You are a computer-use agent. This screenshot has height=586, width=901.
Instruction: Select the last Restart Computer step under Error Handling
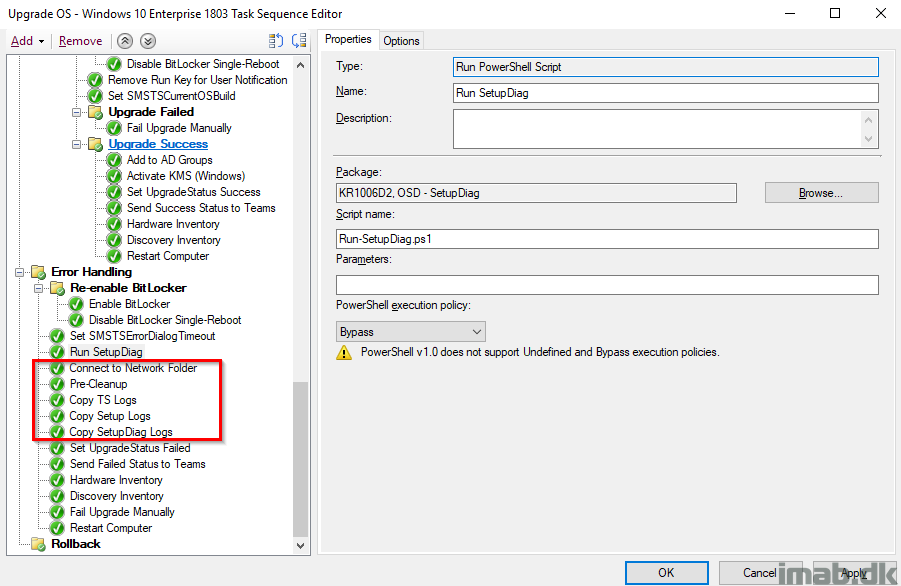(x=111, y=528)
